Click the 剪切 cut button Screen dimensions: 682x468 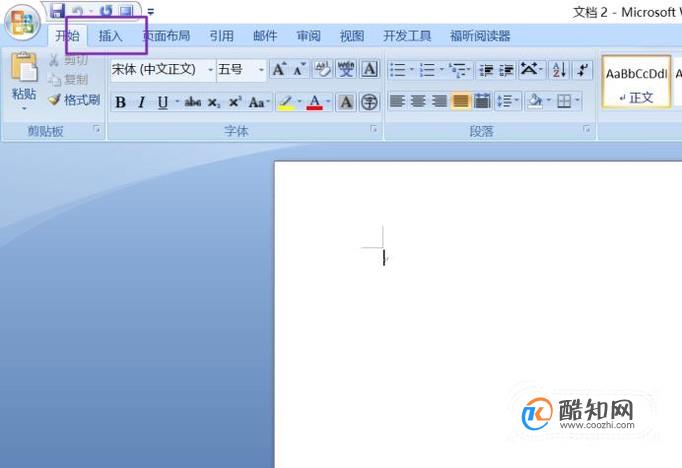(x=68, y=60)
